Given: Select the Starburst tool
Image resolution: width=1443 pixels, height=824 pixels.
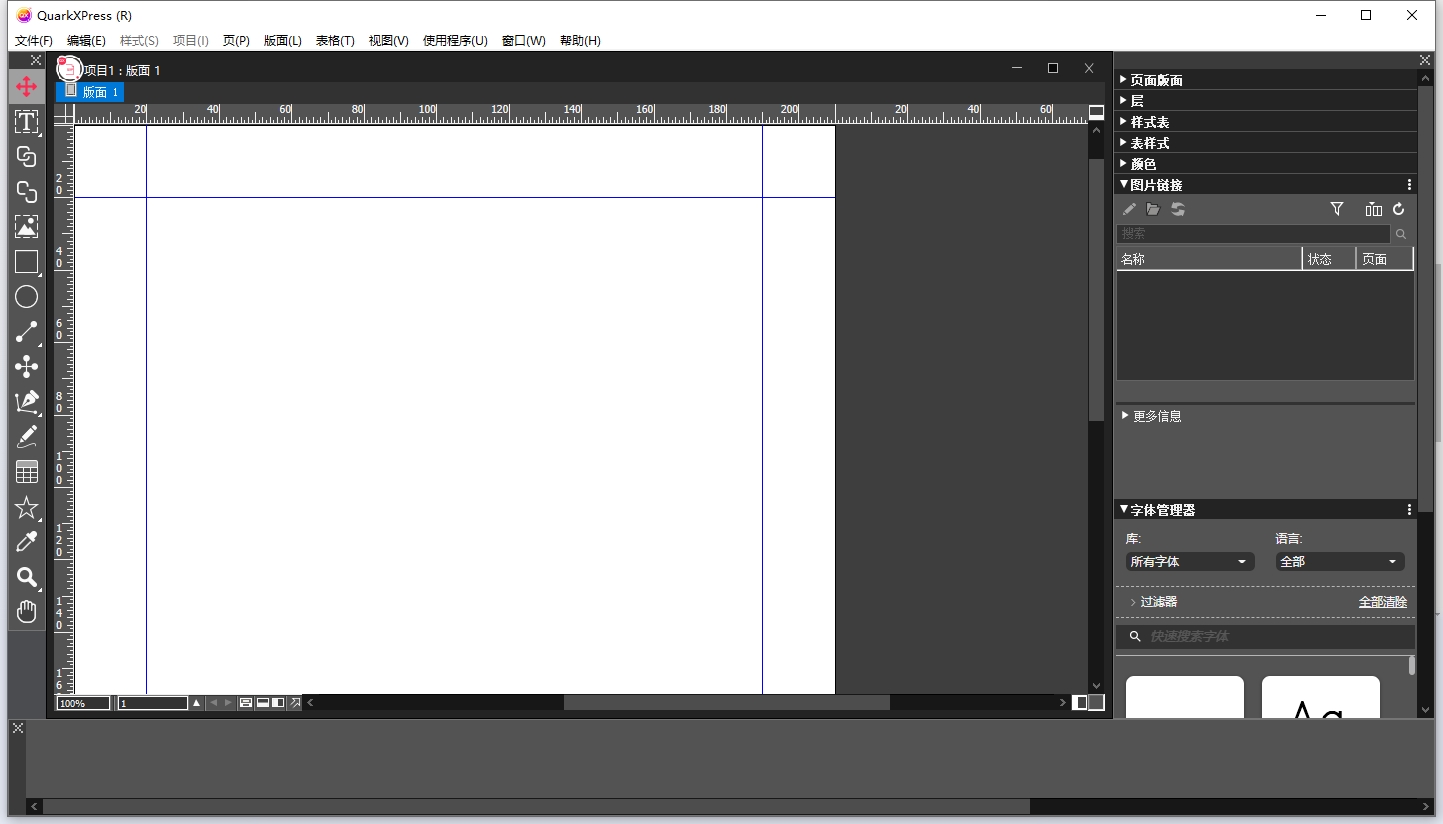Looking at the screenshot, I should pos(27,507).
